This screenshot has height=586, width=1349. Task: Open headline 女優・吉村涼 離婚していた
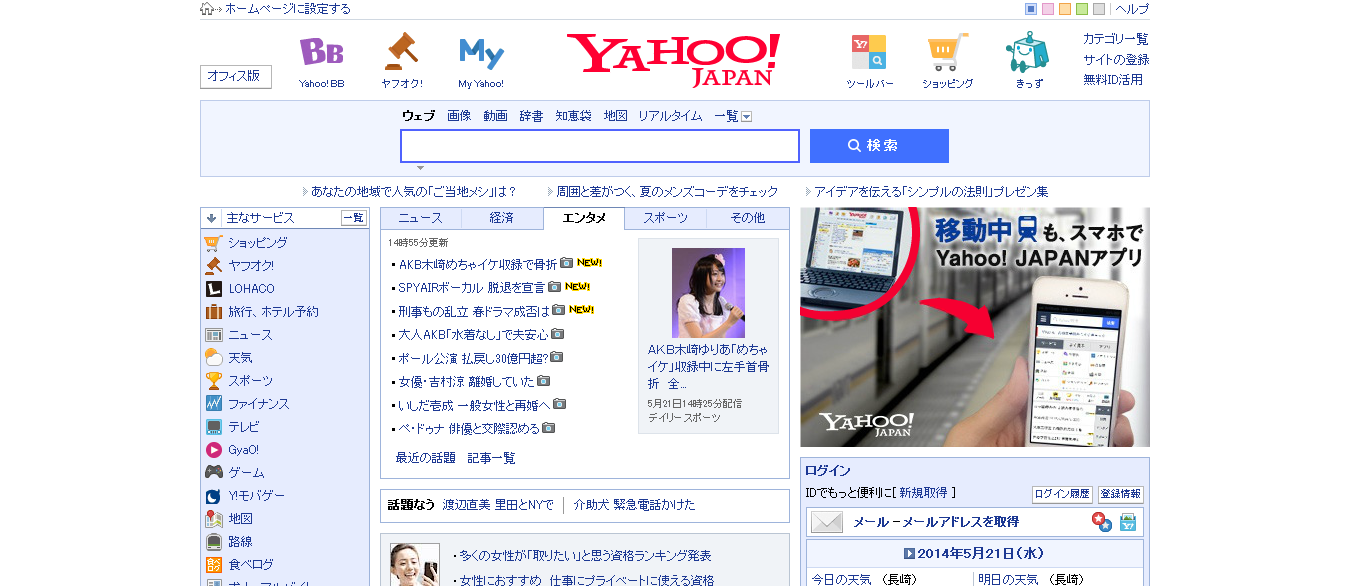[466, 381]
